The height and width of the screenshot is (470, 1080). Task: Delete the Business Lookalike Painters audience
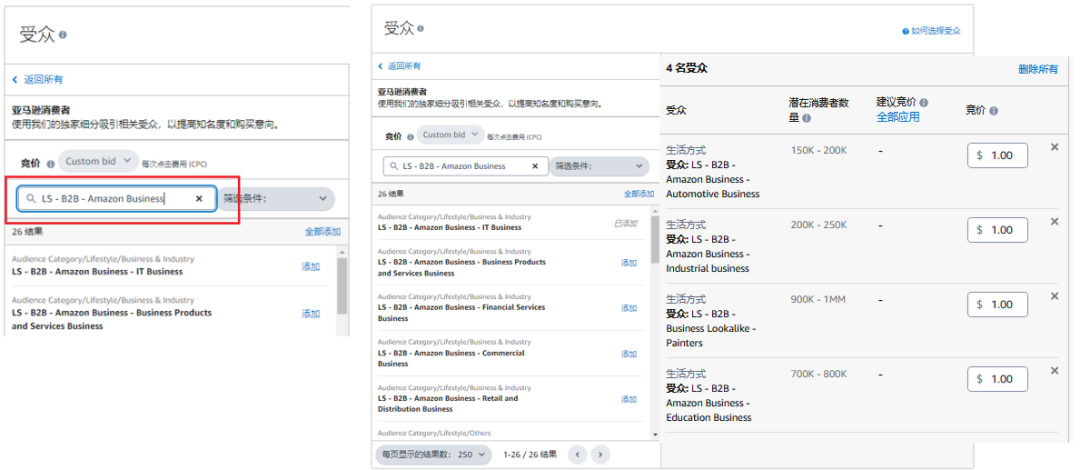[1054, 297]
